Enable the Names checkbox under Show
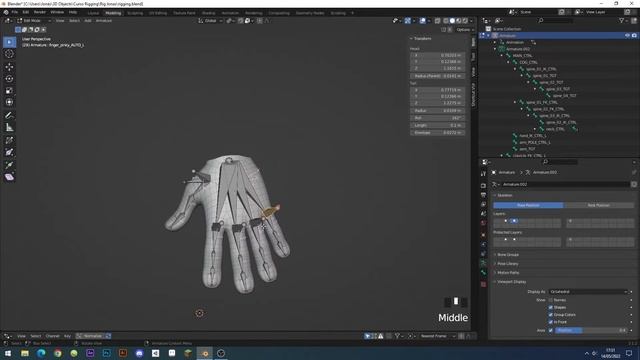The width and height of the screenshot is (640, 360). coord(551,300)
